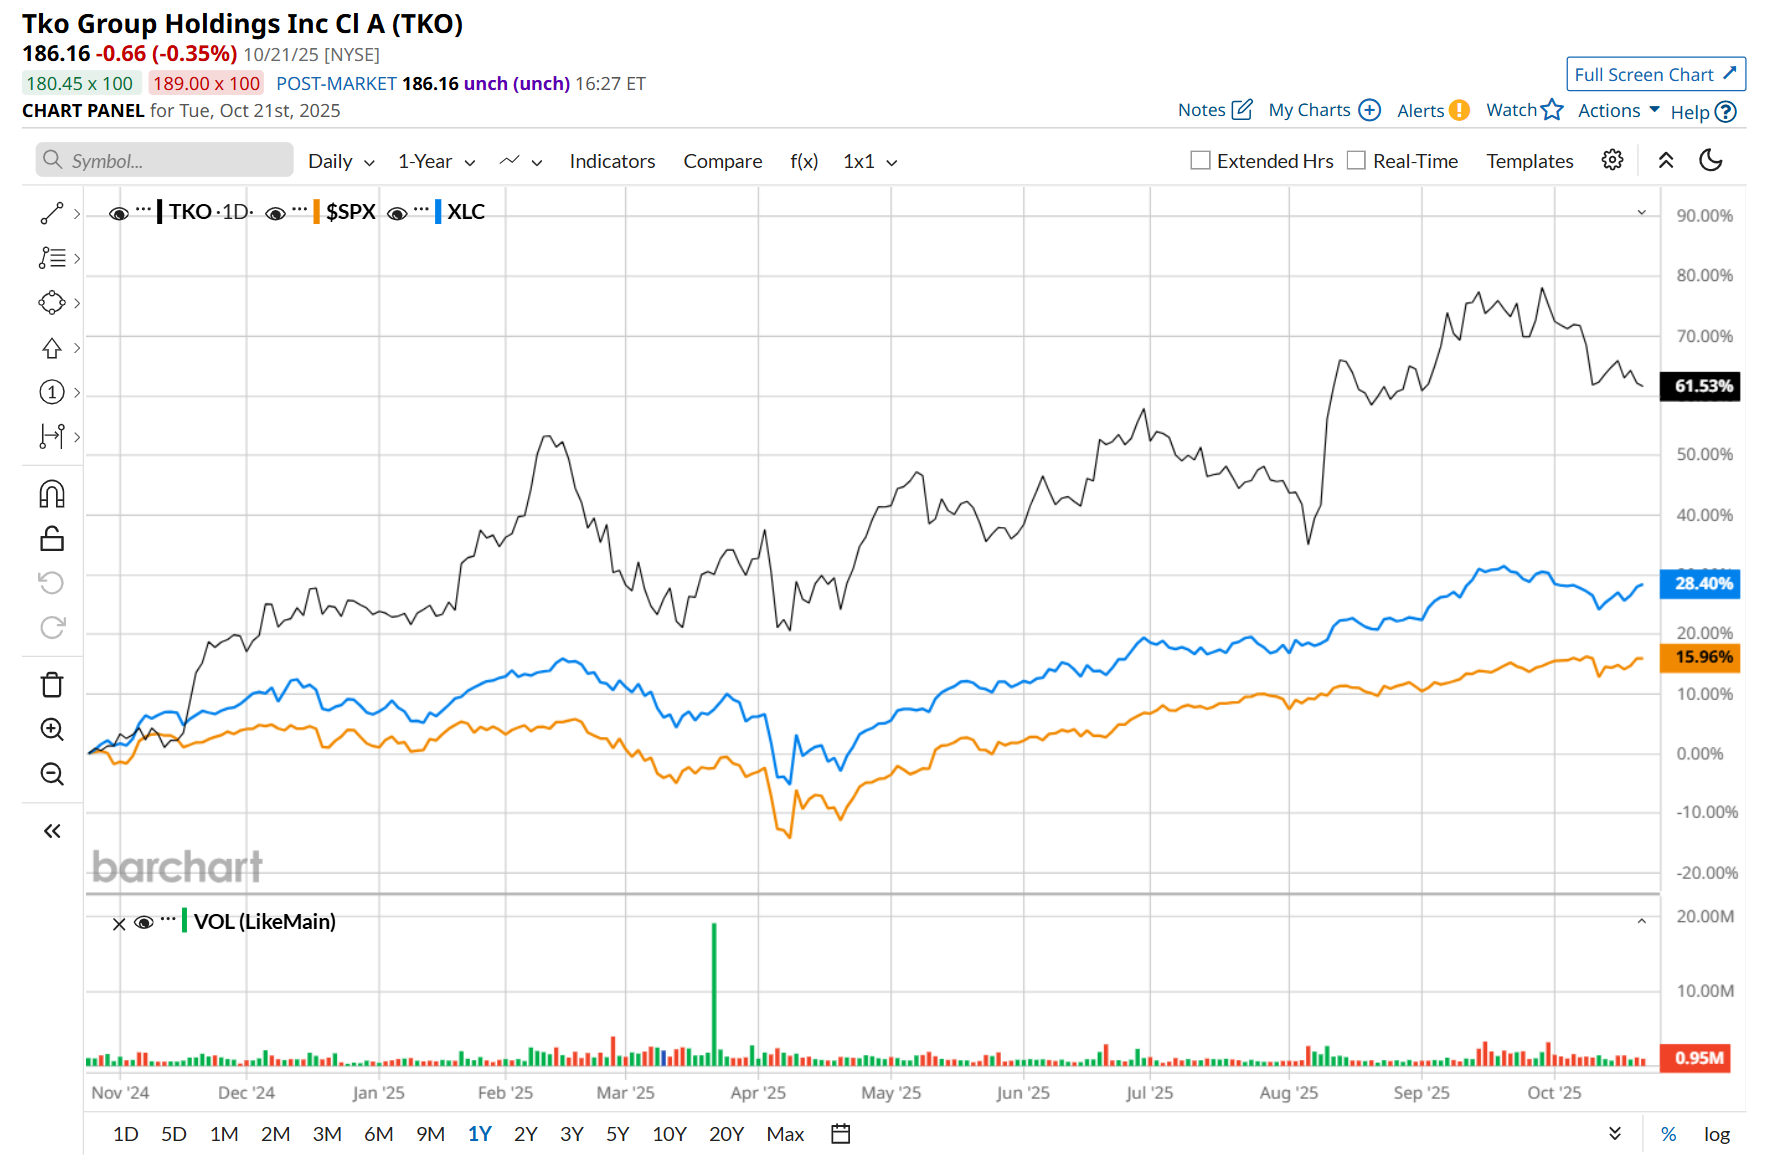Click the XLC blue color marker

[438, 212]
